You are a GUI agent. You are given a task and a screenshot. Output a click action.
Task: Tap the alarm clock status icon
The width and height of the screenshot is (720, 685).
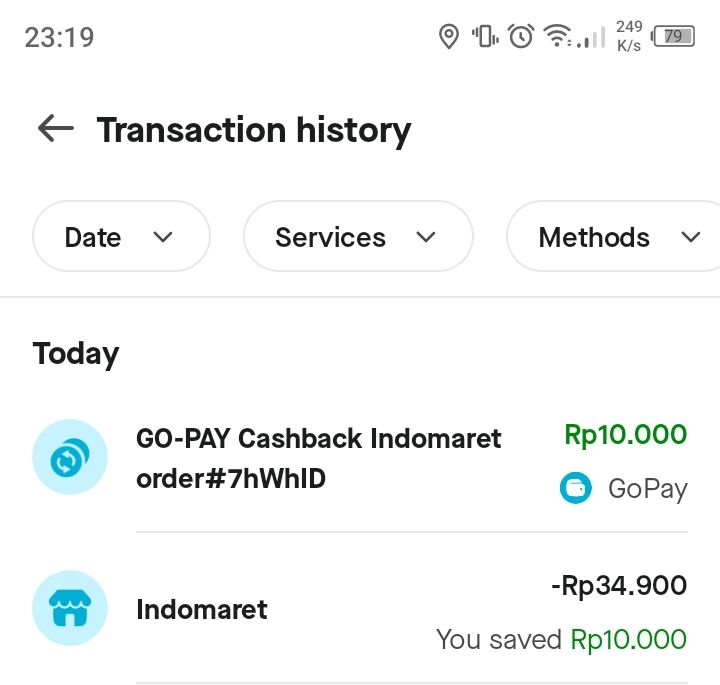coord(521,36)
